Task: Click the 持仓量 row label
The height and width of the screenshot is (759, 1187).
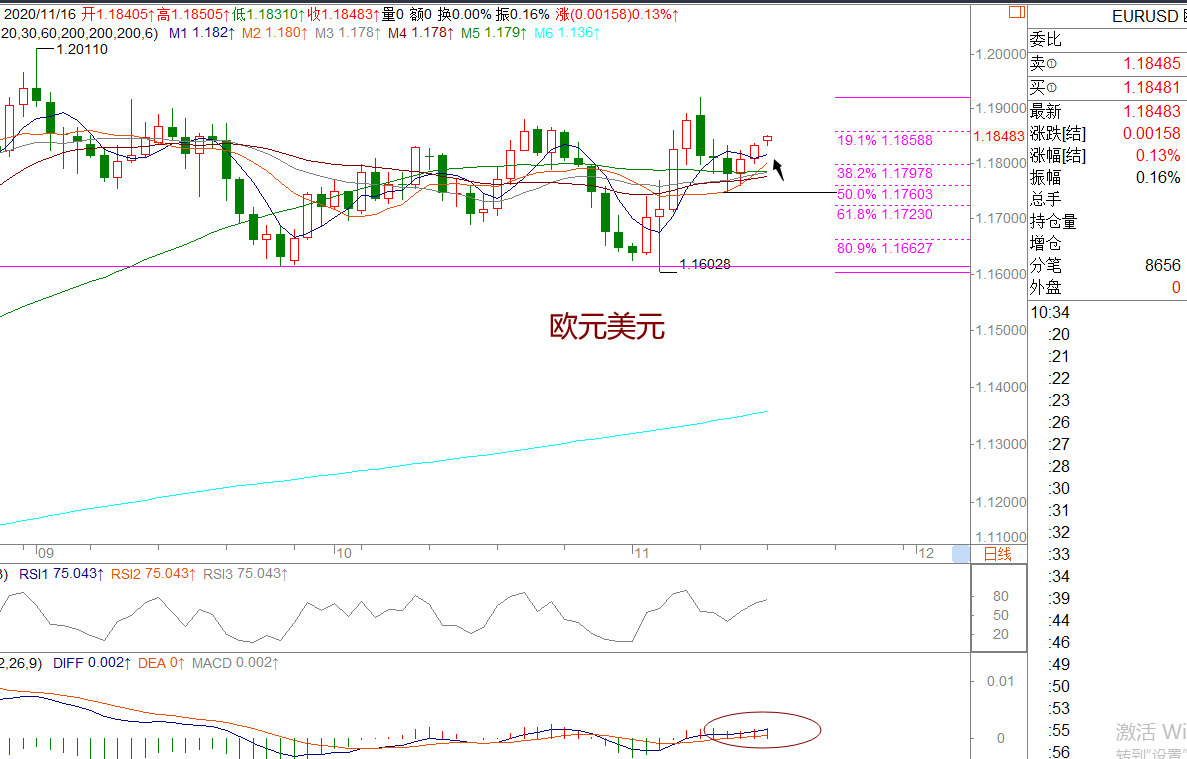Action: pos(1053,221)
